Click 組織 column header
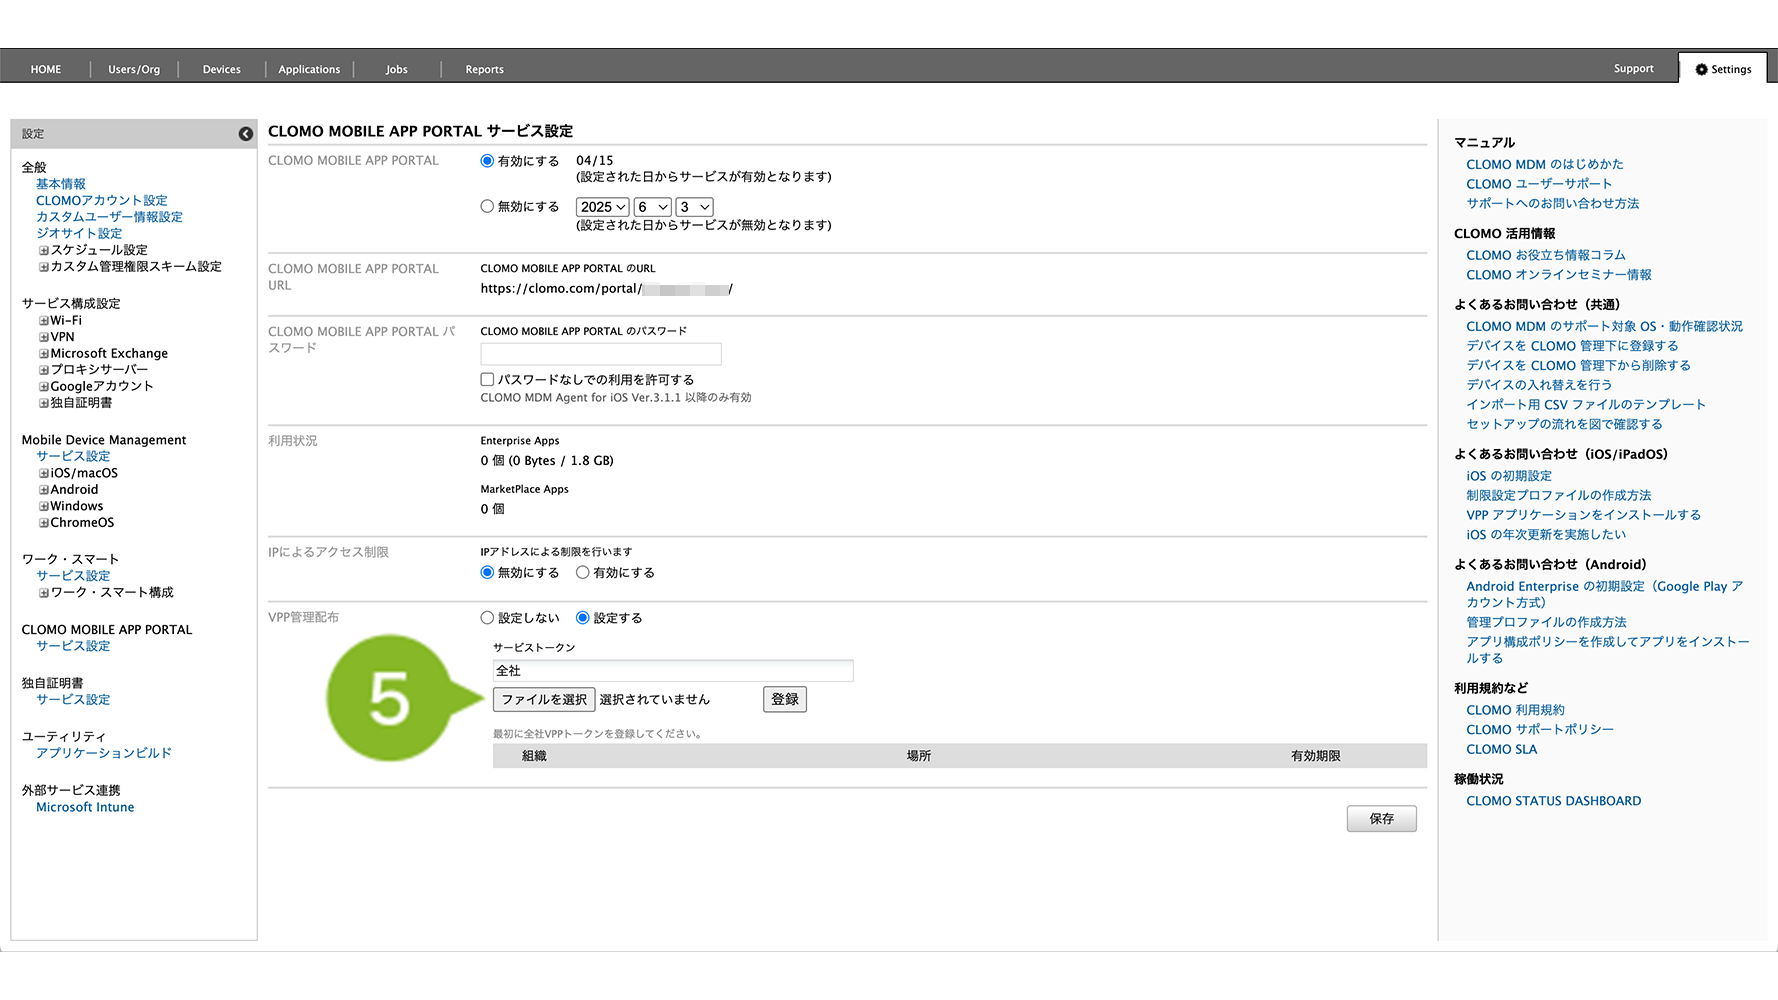1778x1000 pixels. pos(534,756)
